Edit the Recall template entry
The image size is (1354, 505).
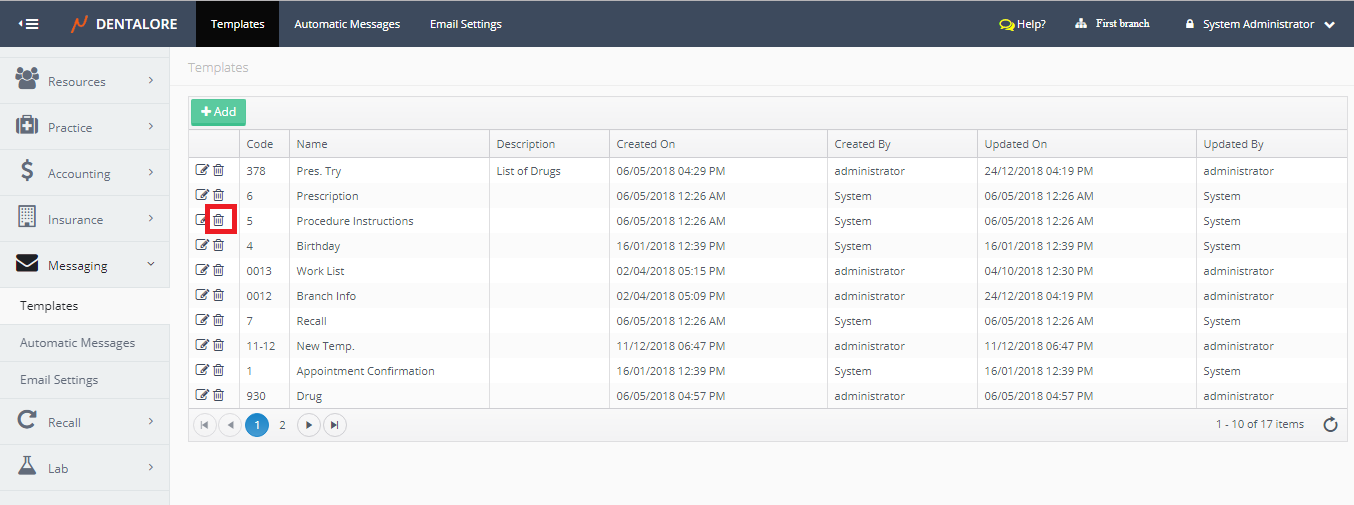pyautogui.click(x=202, y=320)
